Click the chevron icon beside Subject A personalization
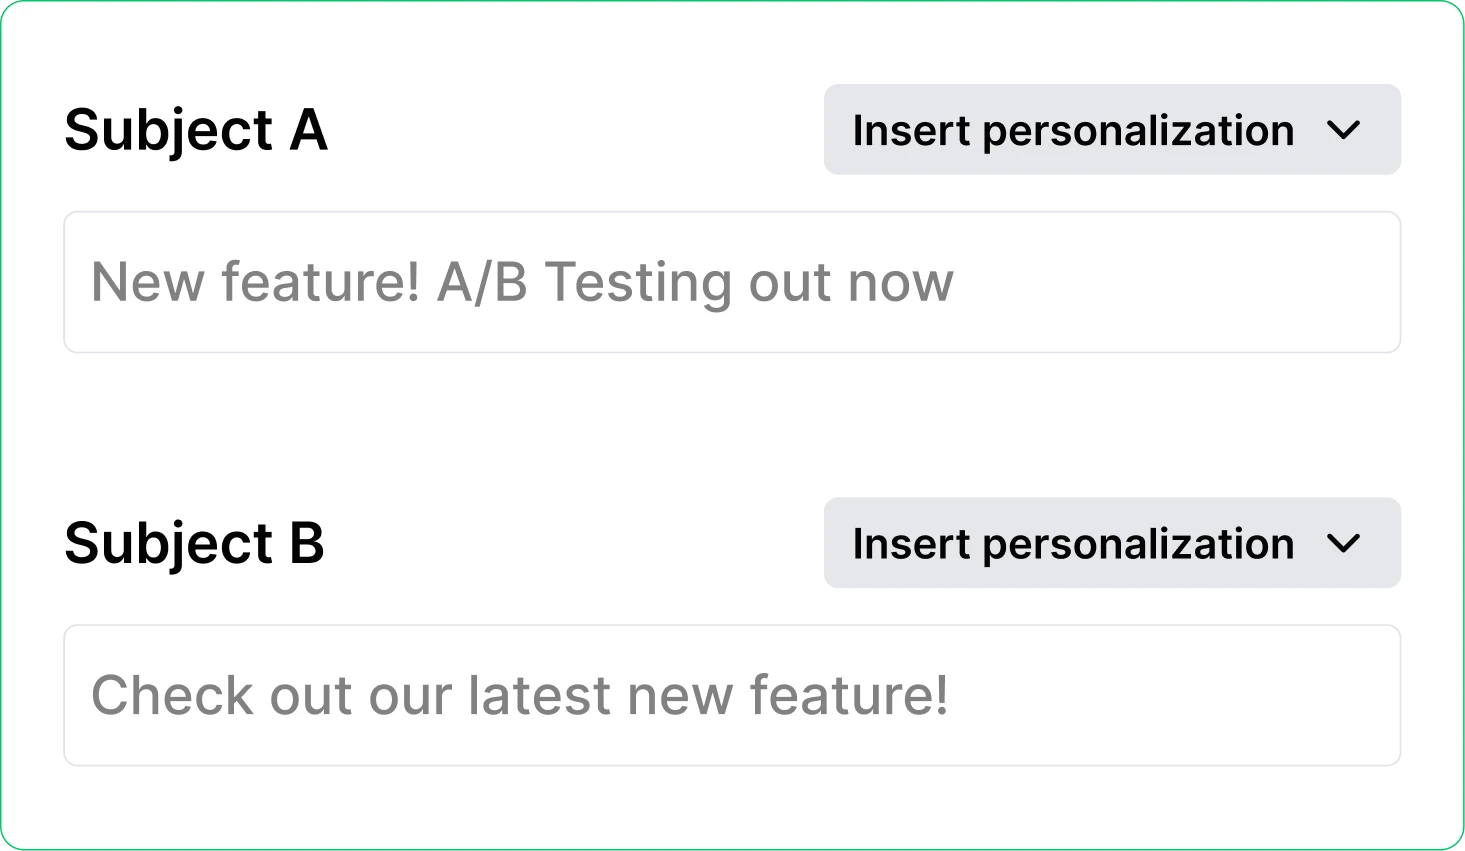 [1343, 130]
